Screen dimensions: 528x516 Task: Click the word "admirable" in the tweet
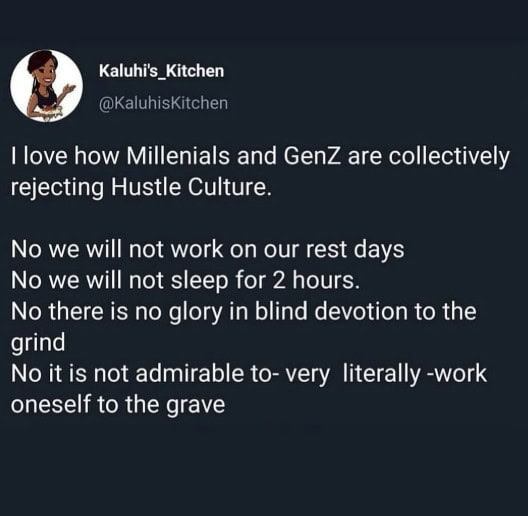click(190, 373)
